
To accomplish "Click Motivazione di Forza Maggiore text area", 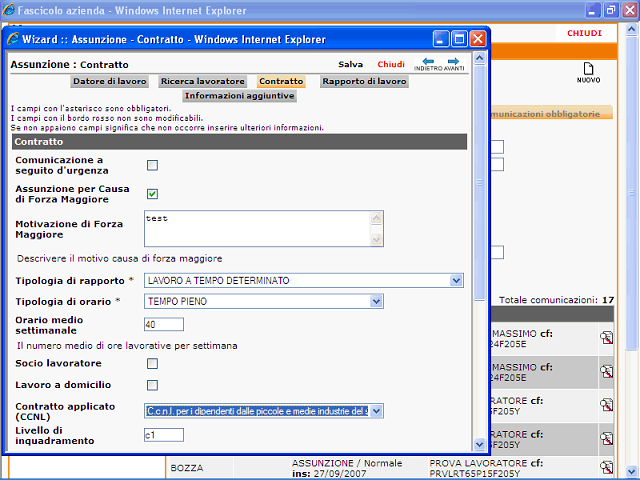I will 264,229.
